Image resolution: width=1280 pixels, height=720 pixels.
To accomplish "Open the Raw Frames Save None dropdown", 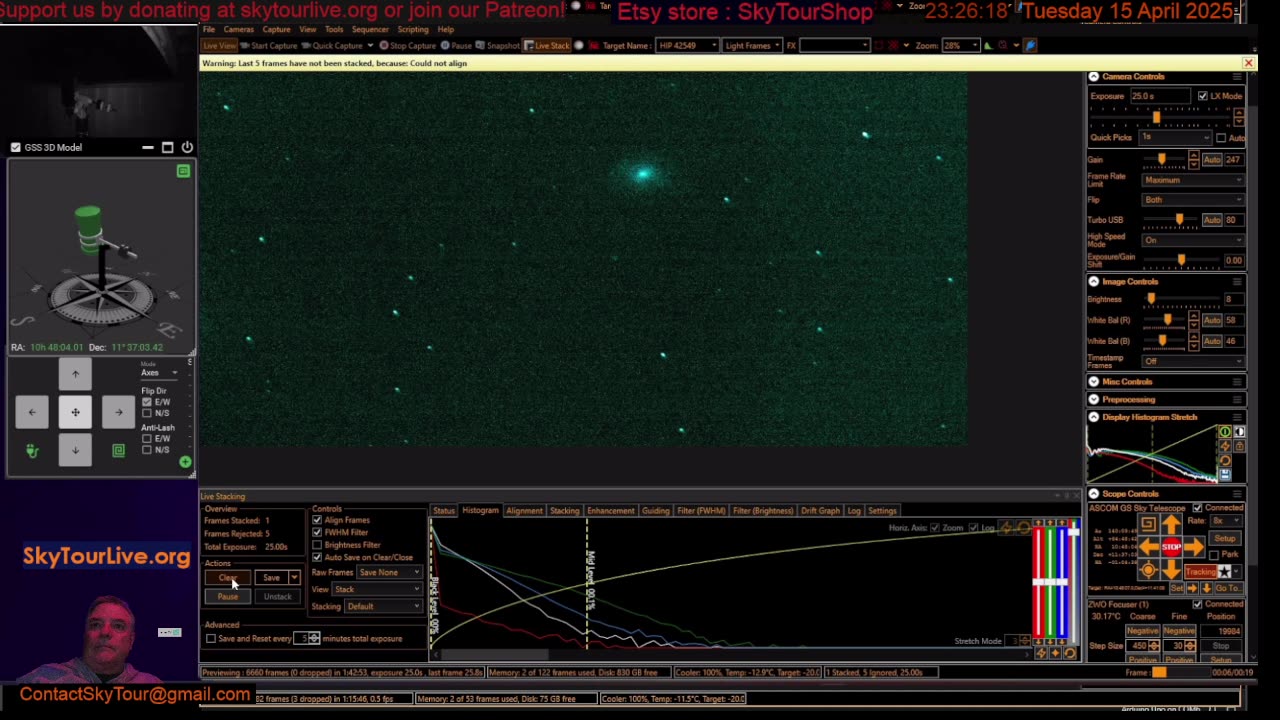I will click(390, 573).
